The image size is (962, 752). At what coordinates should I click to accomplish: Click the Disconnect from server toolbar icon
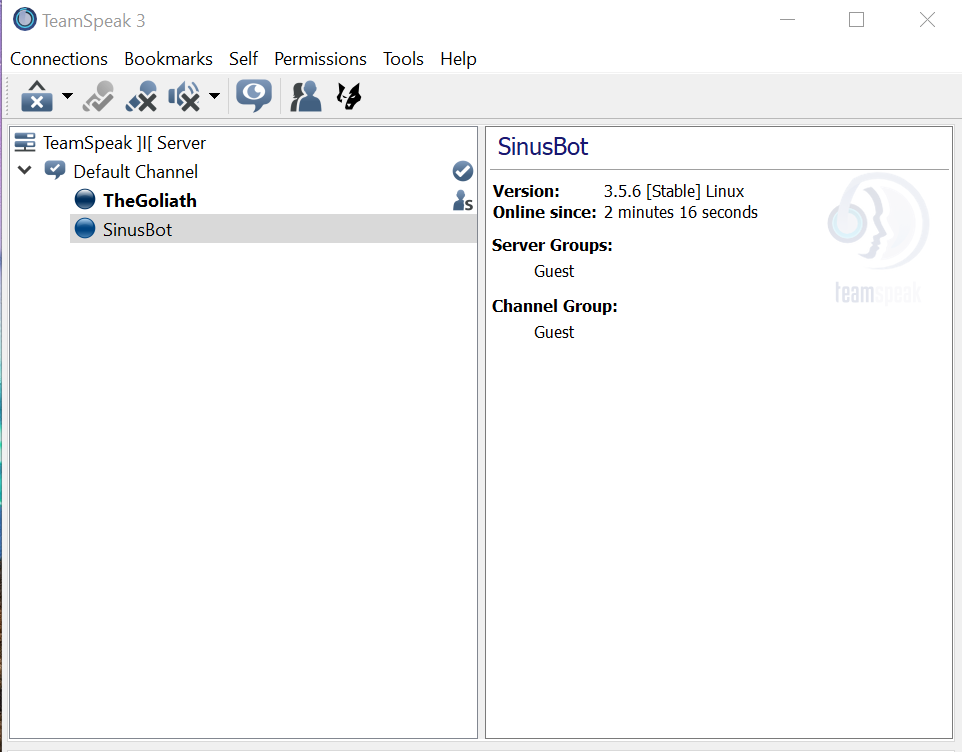(x=37, y=96)
